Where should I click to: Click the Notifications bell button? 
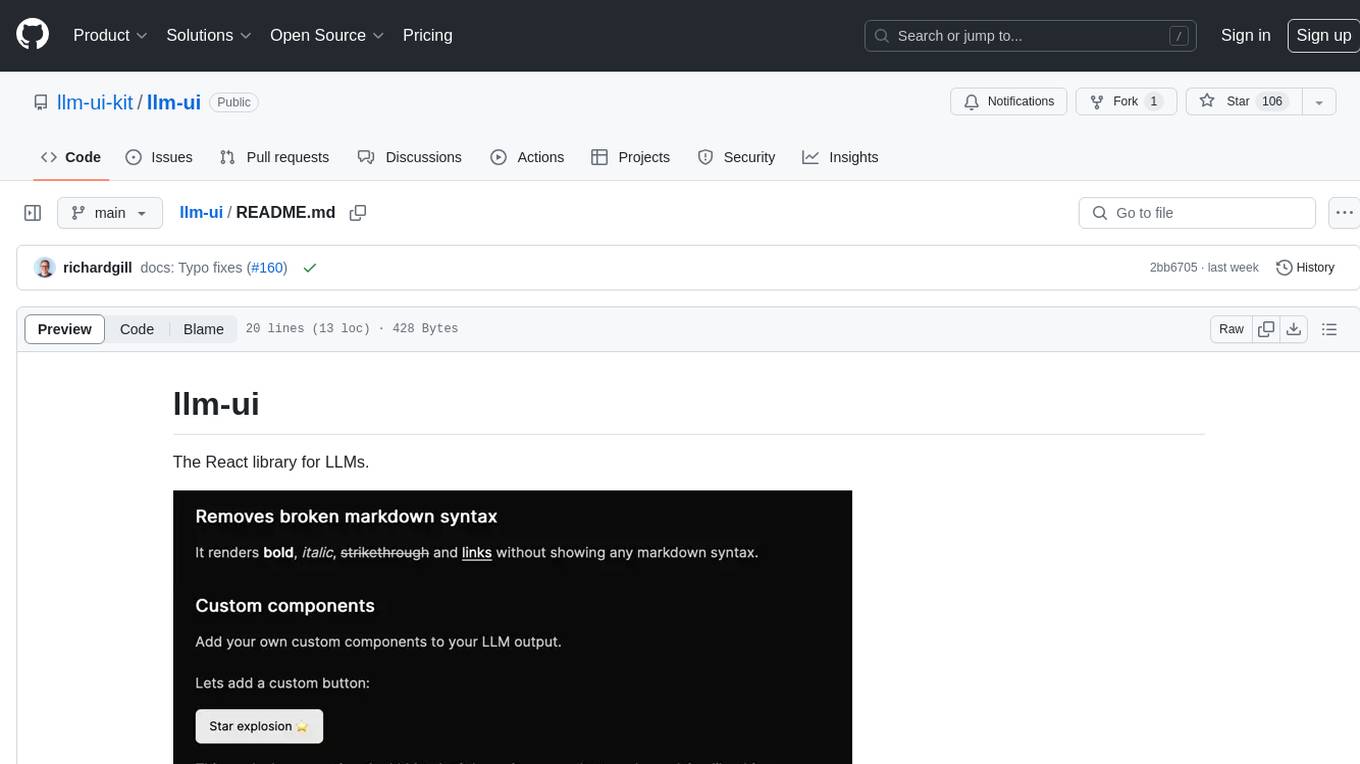pos(1009,102)
